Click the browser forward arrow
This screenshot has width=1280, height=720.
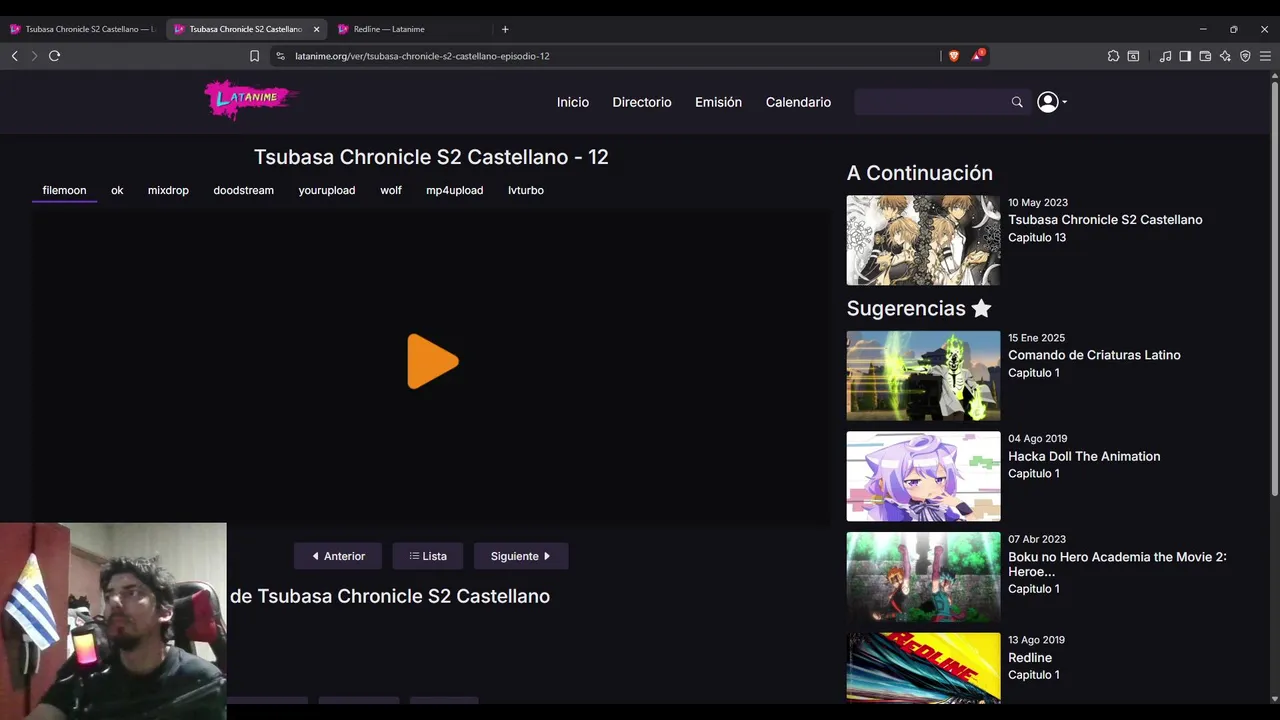coord(34,56)
